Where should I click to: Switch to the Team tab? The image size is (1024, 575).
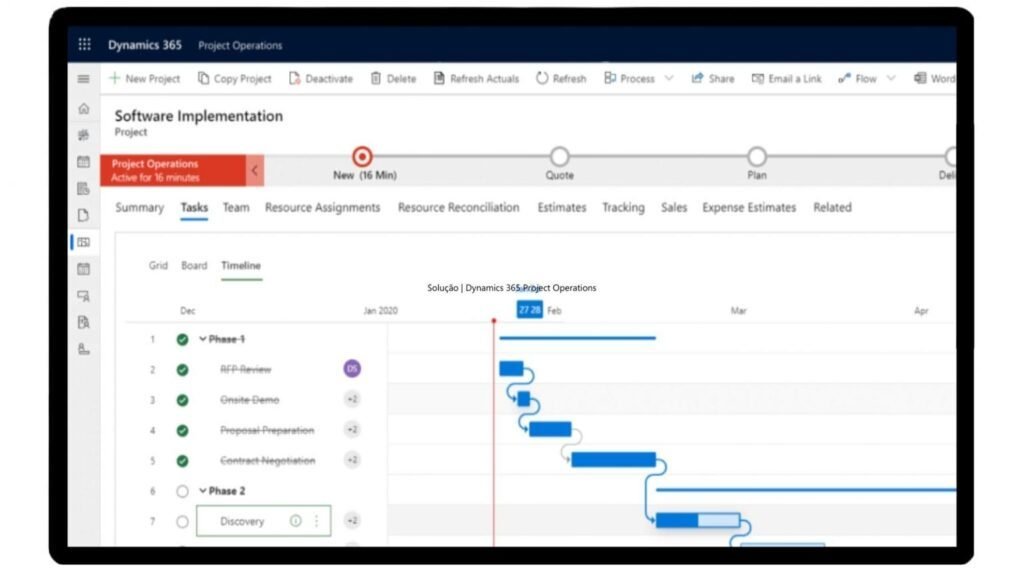pyautogui.click(x=236, y=208)
